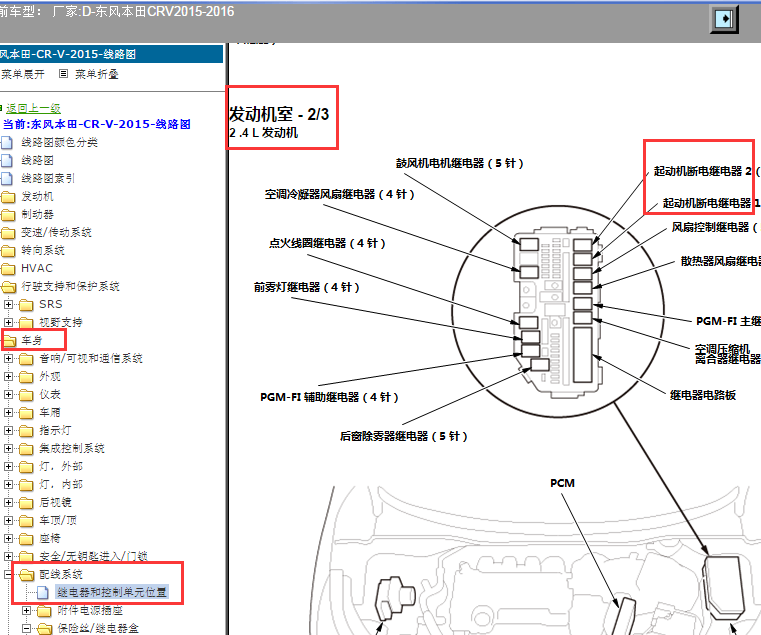Click the 线路图索引 page icon

(x=7, y=178)
